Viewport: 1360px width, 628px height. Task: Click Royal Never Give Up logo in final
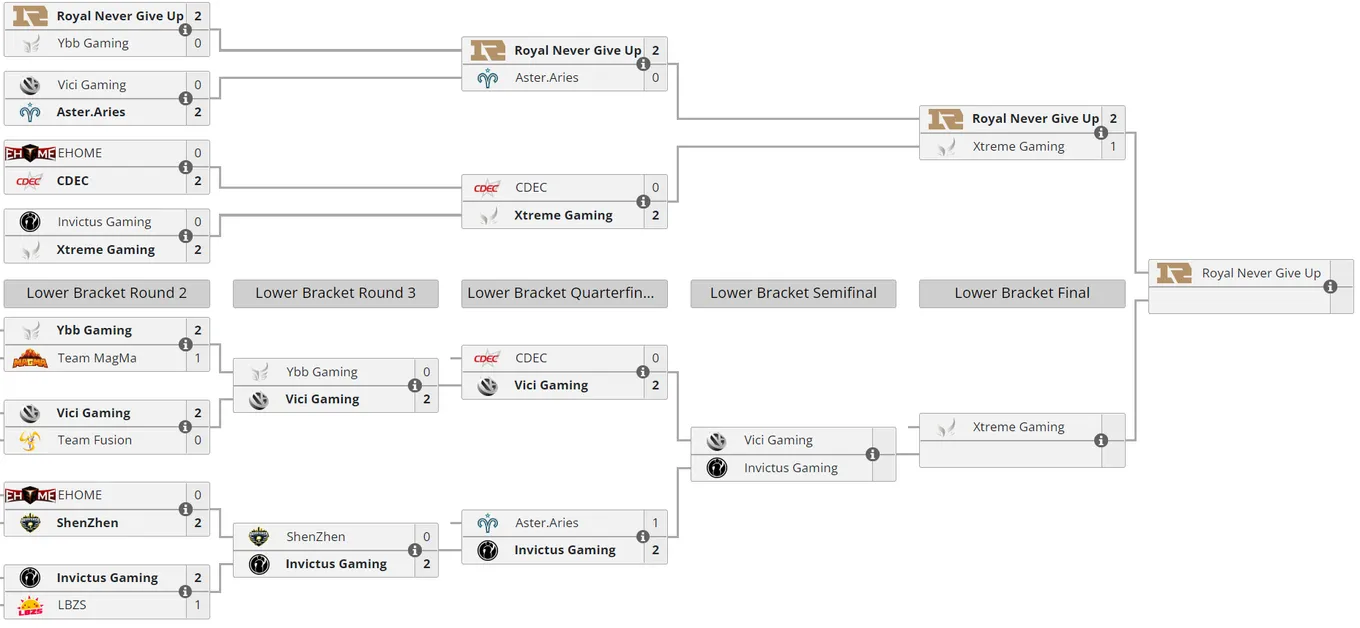click(x=1174, y=273)
